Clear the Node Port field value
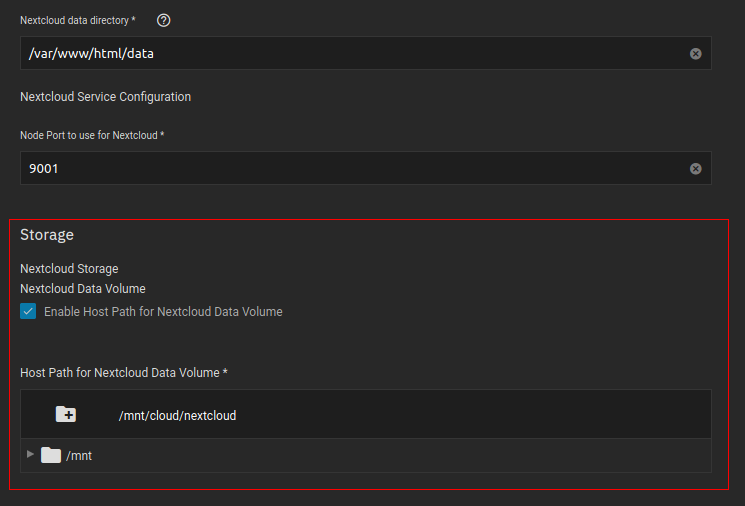The image size is (745, 506). click(x=696, y=169)
